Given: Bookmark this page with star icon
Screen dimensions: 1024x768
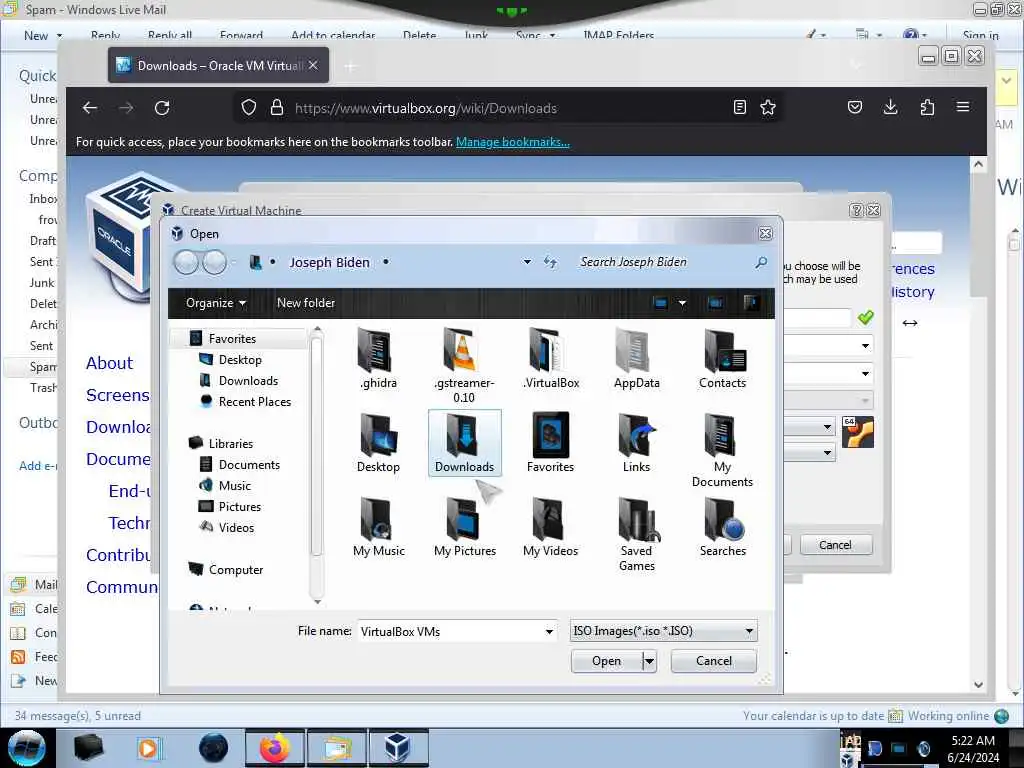Looking at the screenshot, I should pos(768,107).
